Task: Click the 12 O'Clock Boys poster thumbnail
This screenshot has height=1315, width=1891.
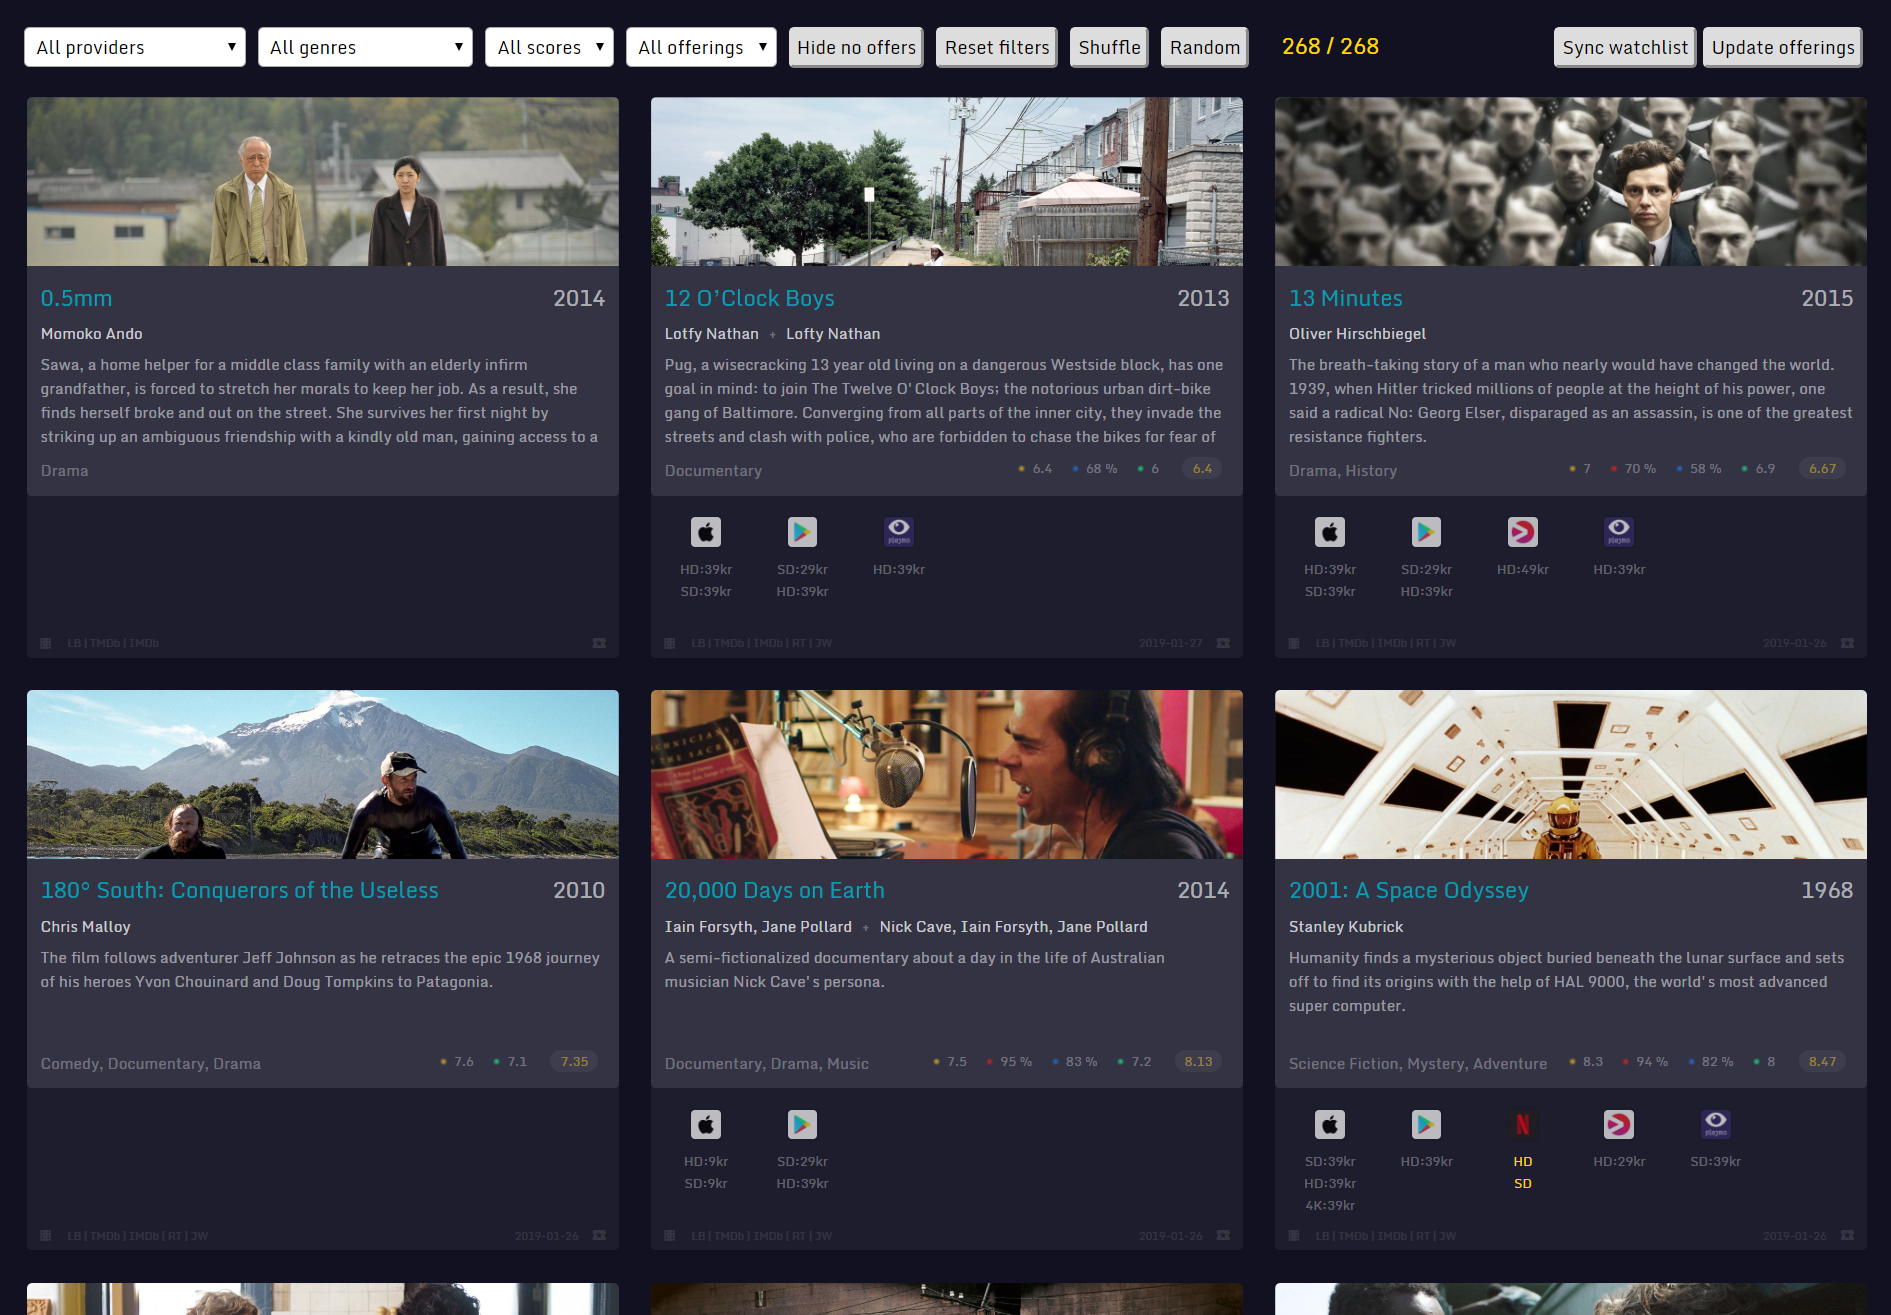Action: pos(947,181)
